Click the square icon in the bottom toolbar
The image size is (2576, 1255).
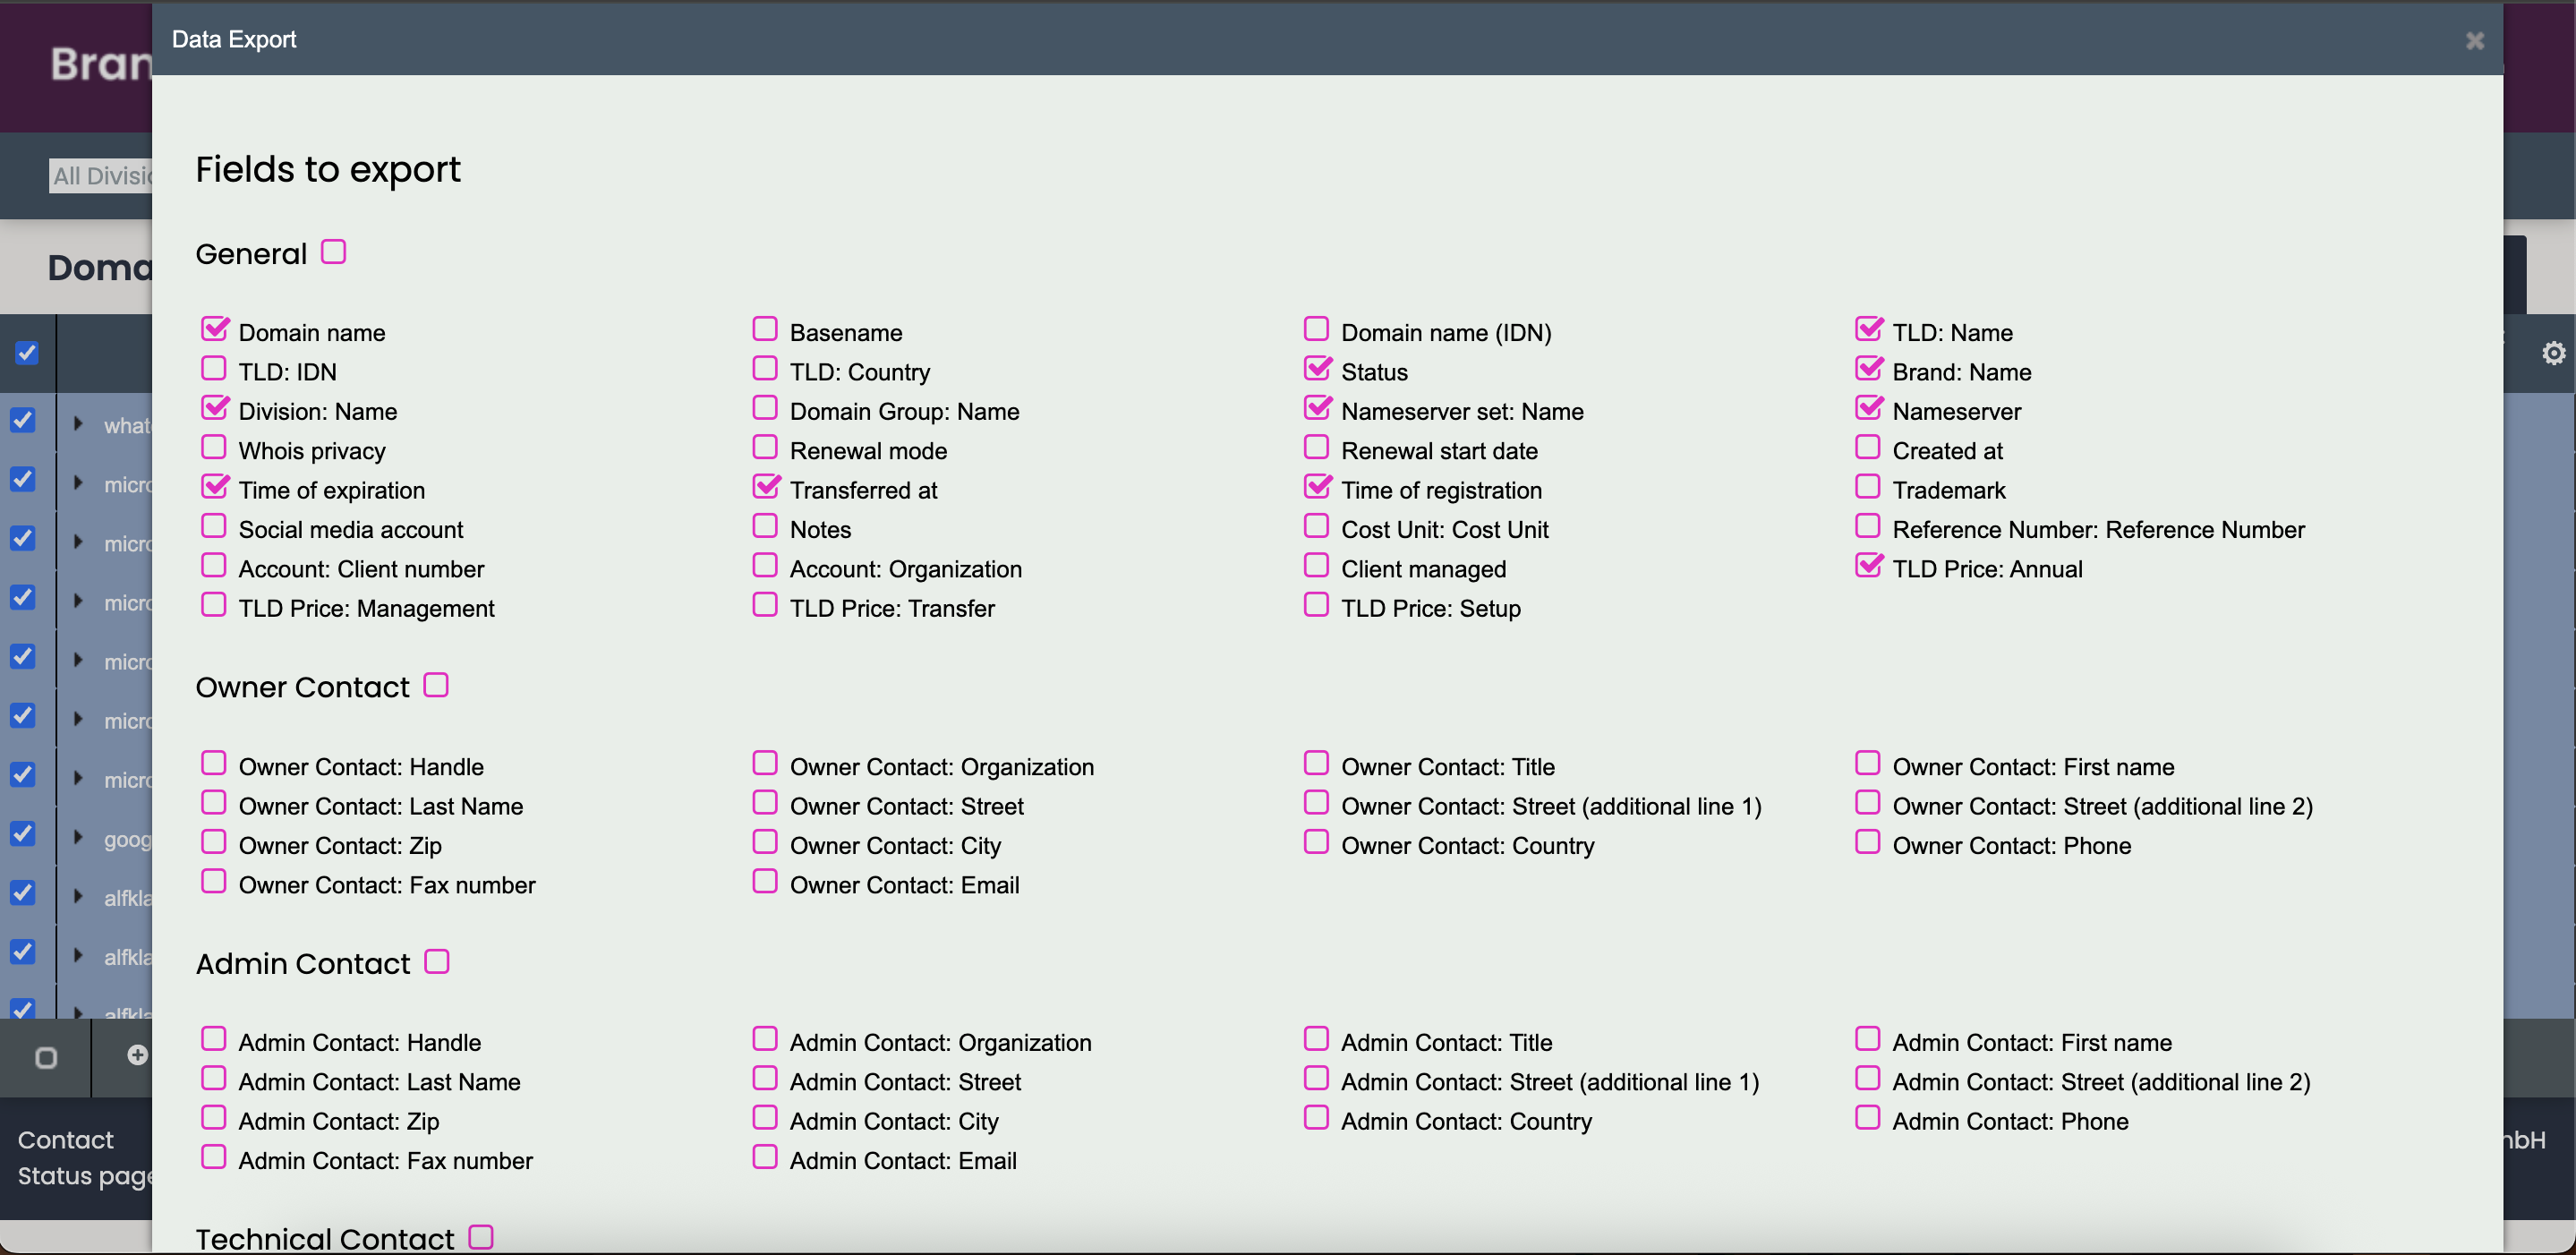(46, 1057)
